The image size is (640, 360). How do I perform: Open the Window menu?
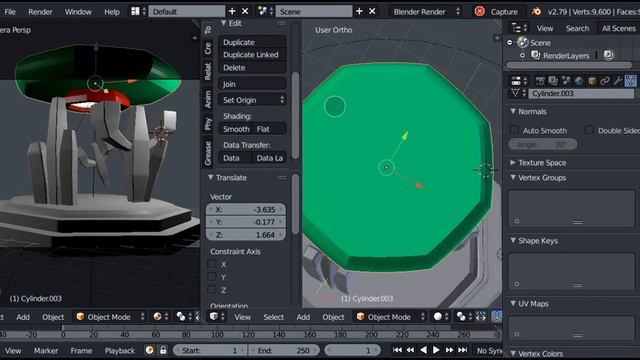pos(78,11)
